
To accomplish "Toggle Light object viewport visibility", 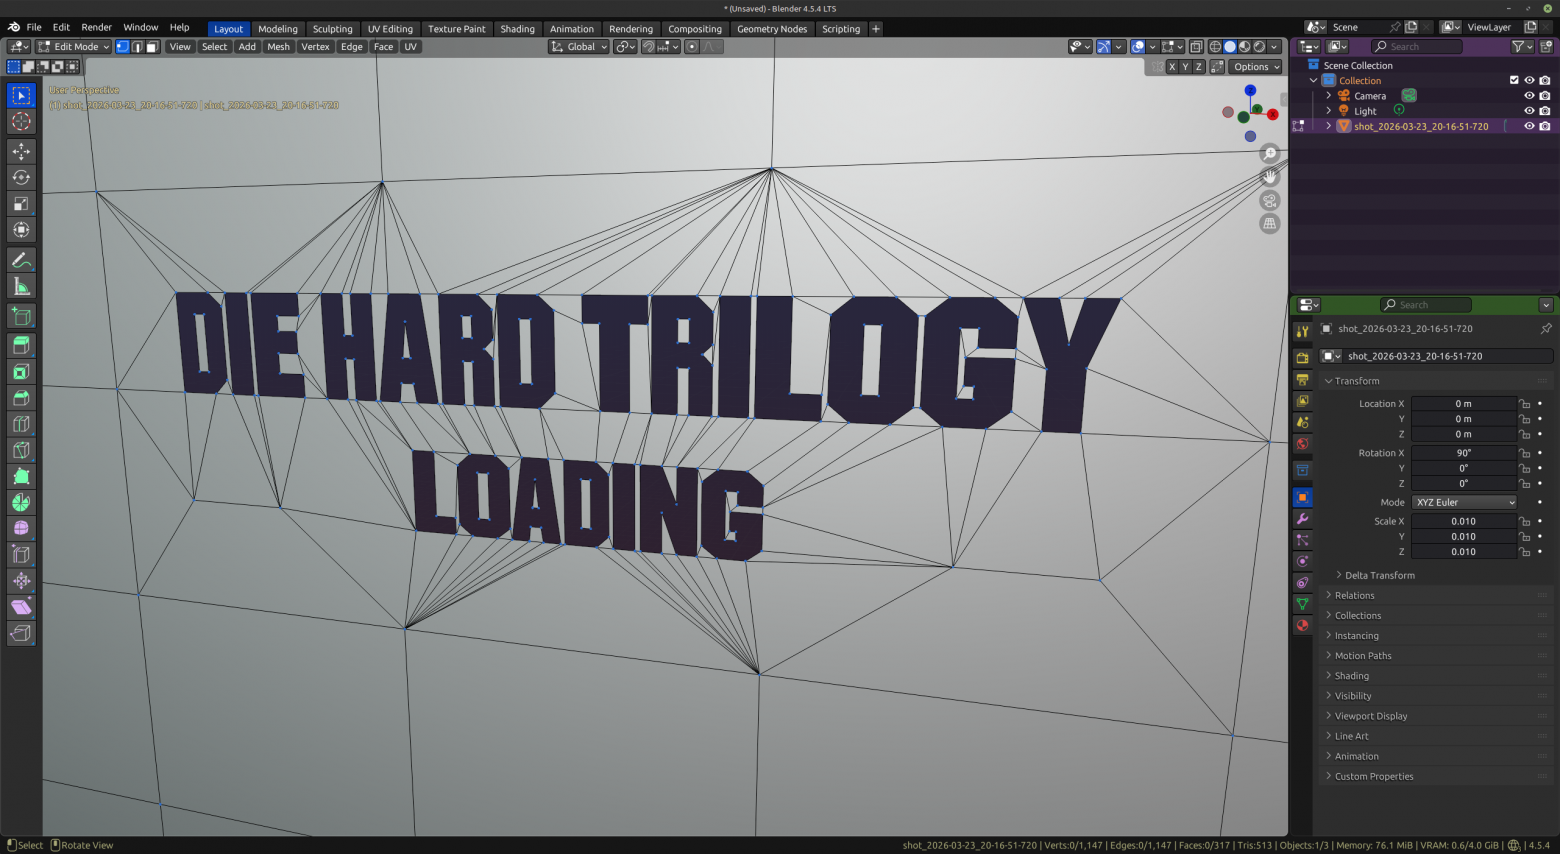I will 1529,111.
